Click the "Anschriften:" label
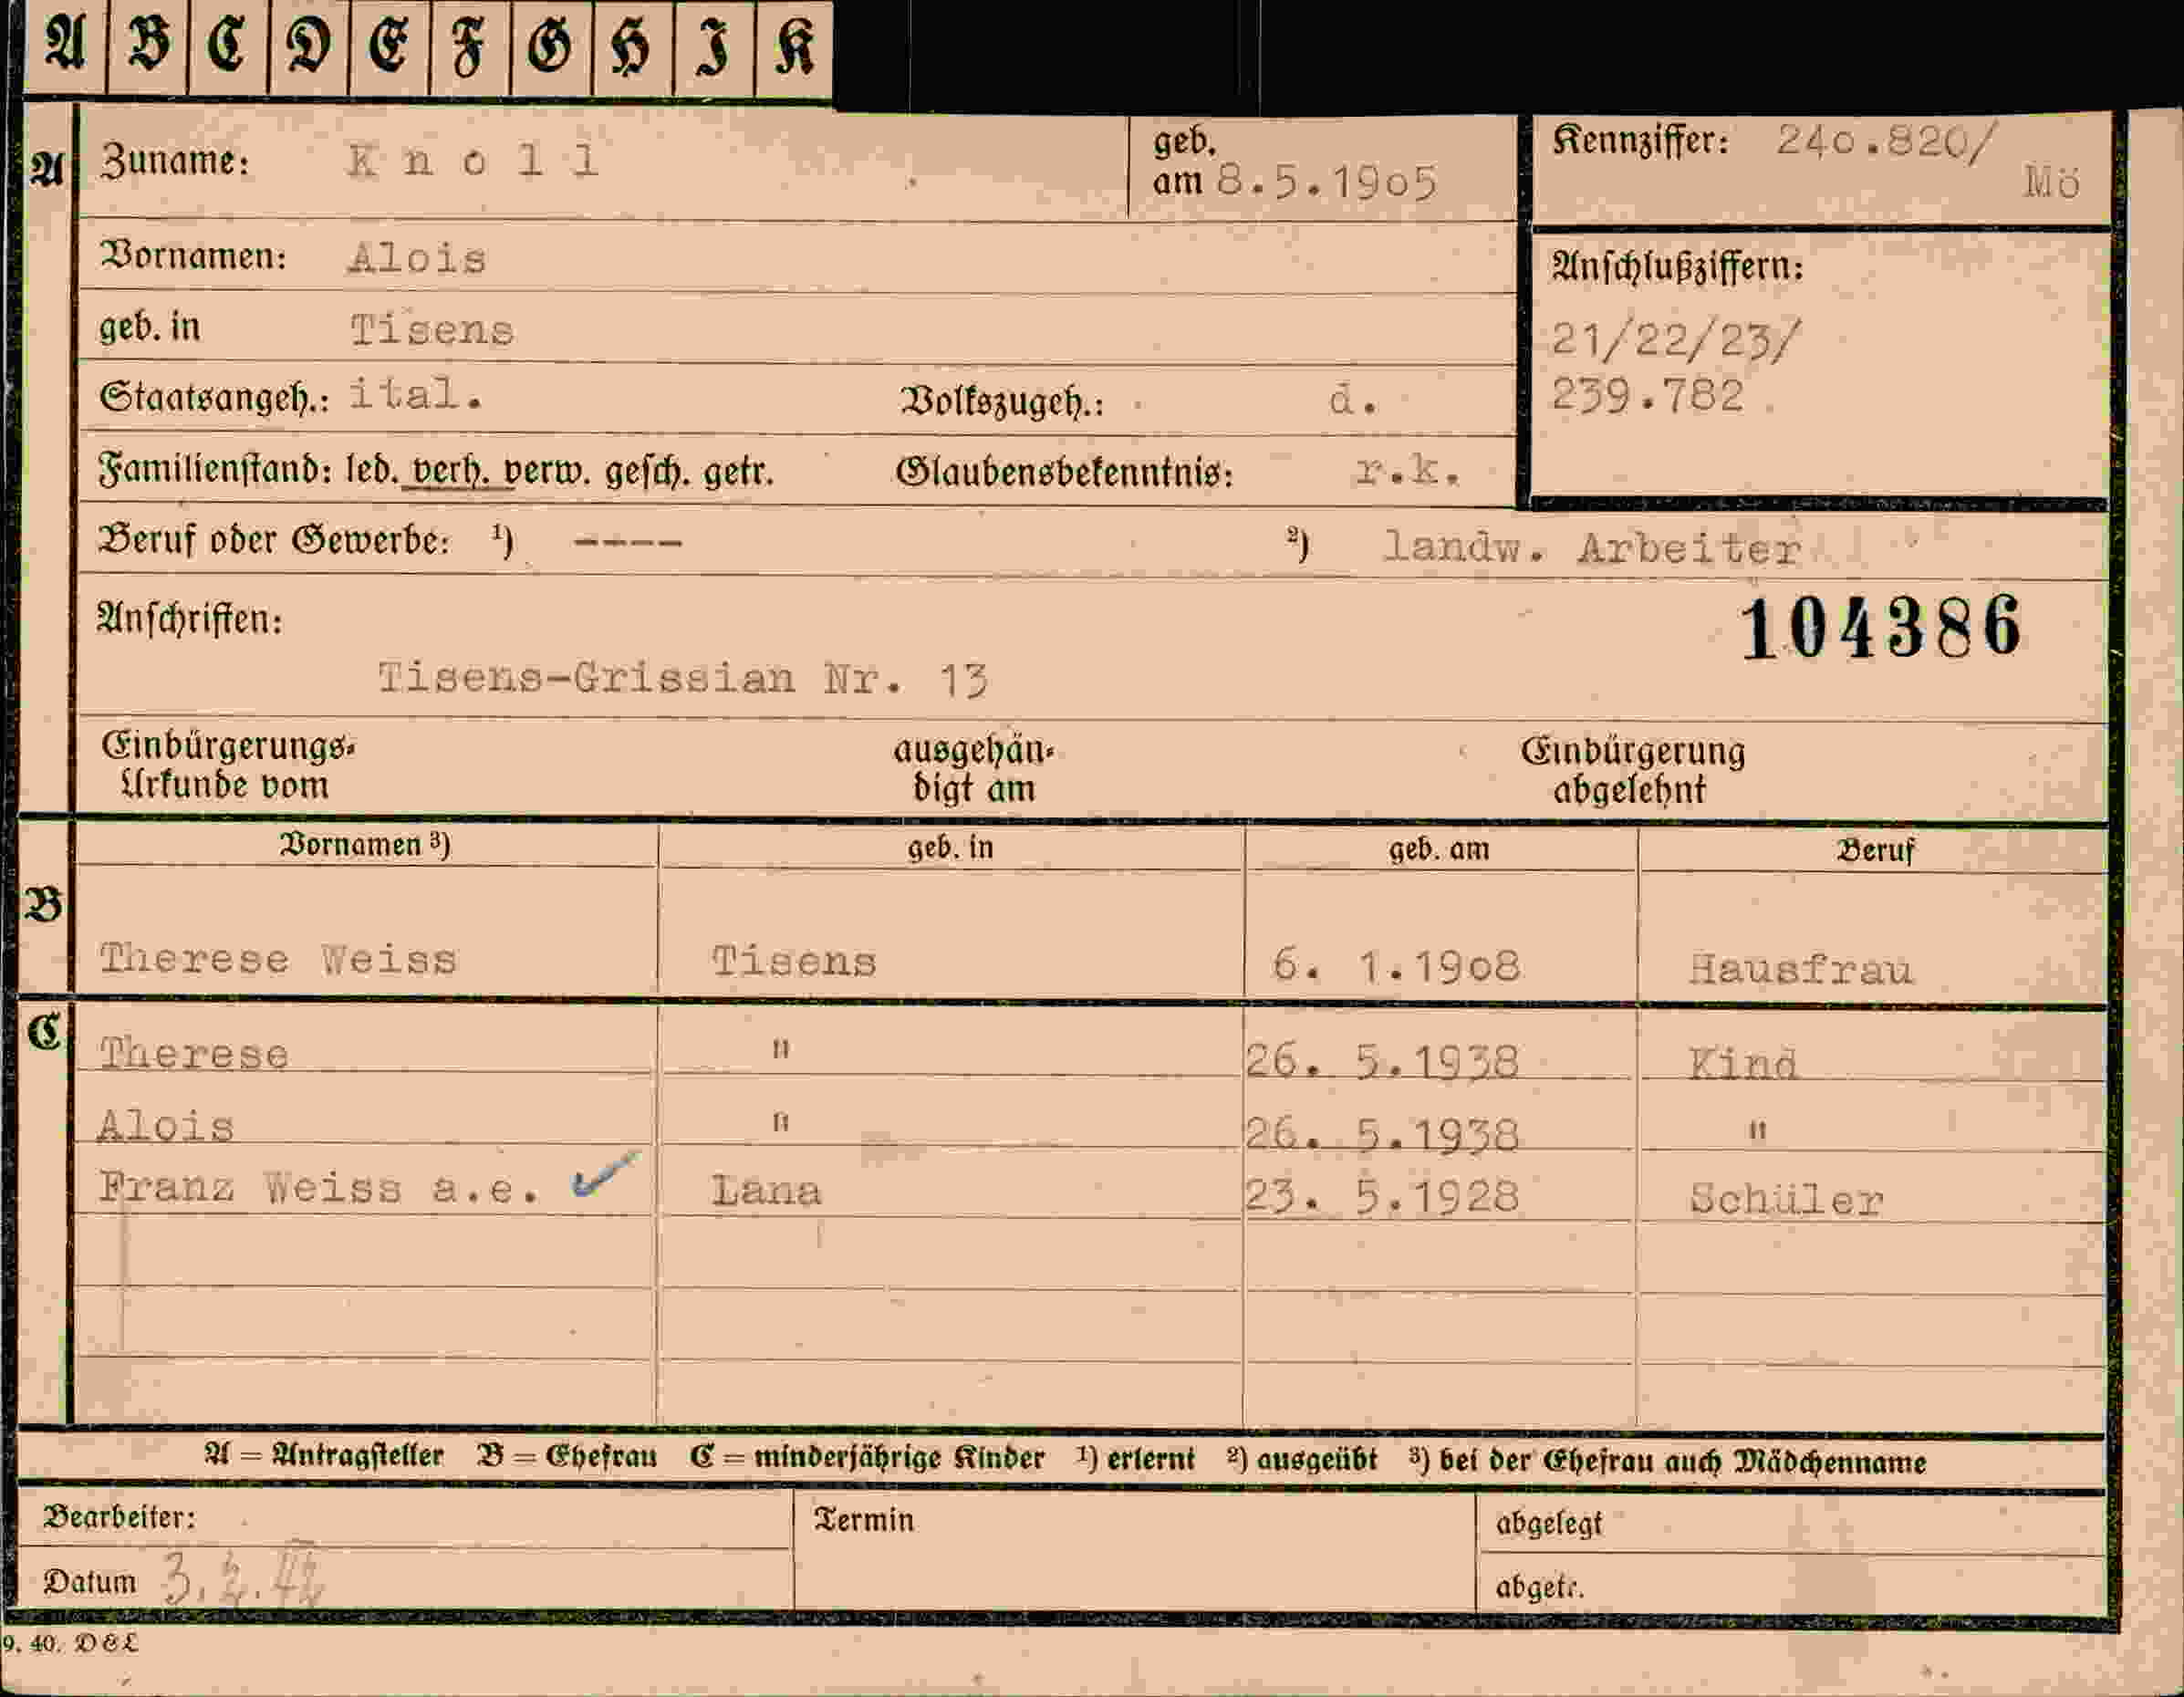The width and height of the screenshot is (2184, 1697). 190,620
